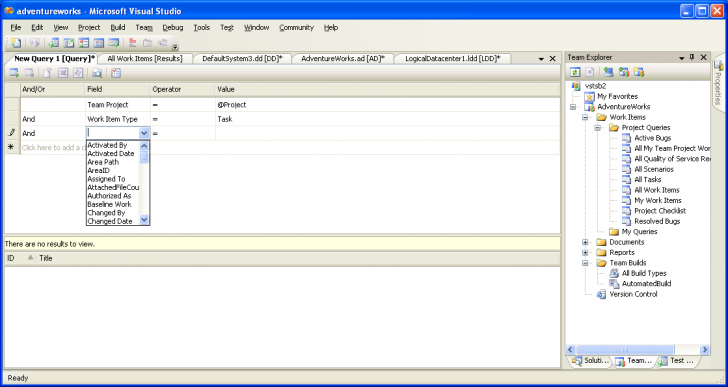Click the add server icon in Team Explorer toolbar

click(x=609, y=72)
